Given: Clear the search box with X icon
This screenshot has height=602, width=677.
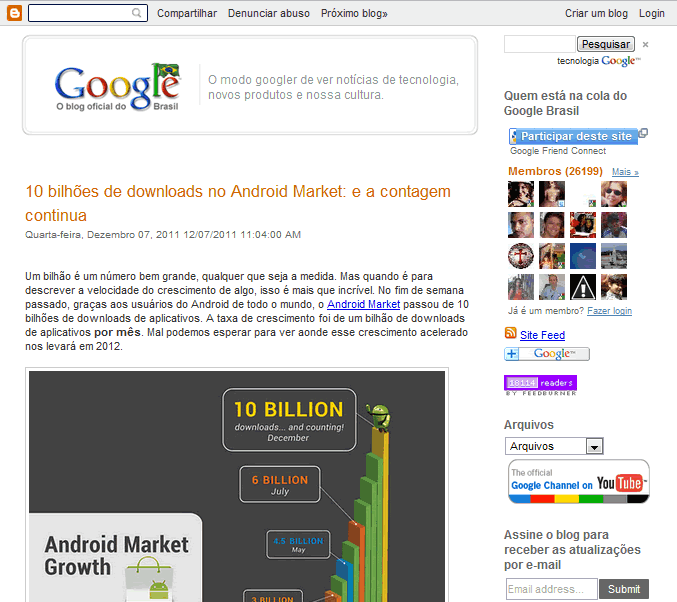Looking at the screenshot, I should 645,44.
